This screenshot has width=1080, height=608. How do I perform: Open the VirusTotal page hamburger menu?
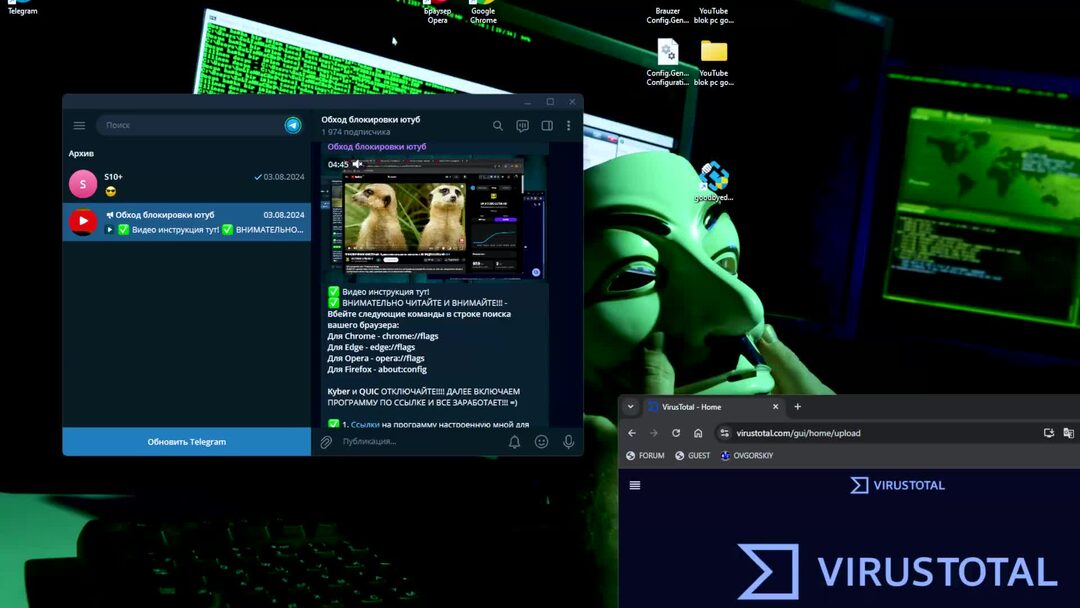pyautogui.click(x=635, y=485)
